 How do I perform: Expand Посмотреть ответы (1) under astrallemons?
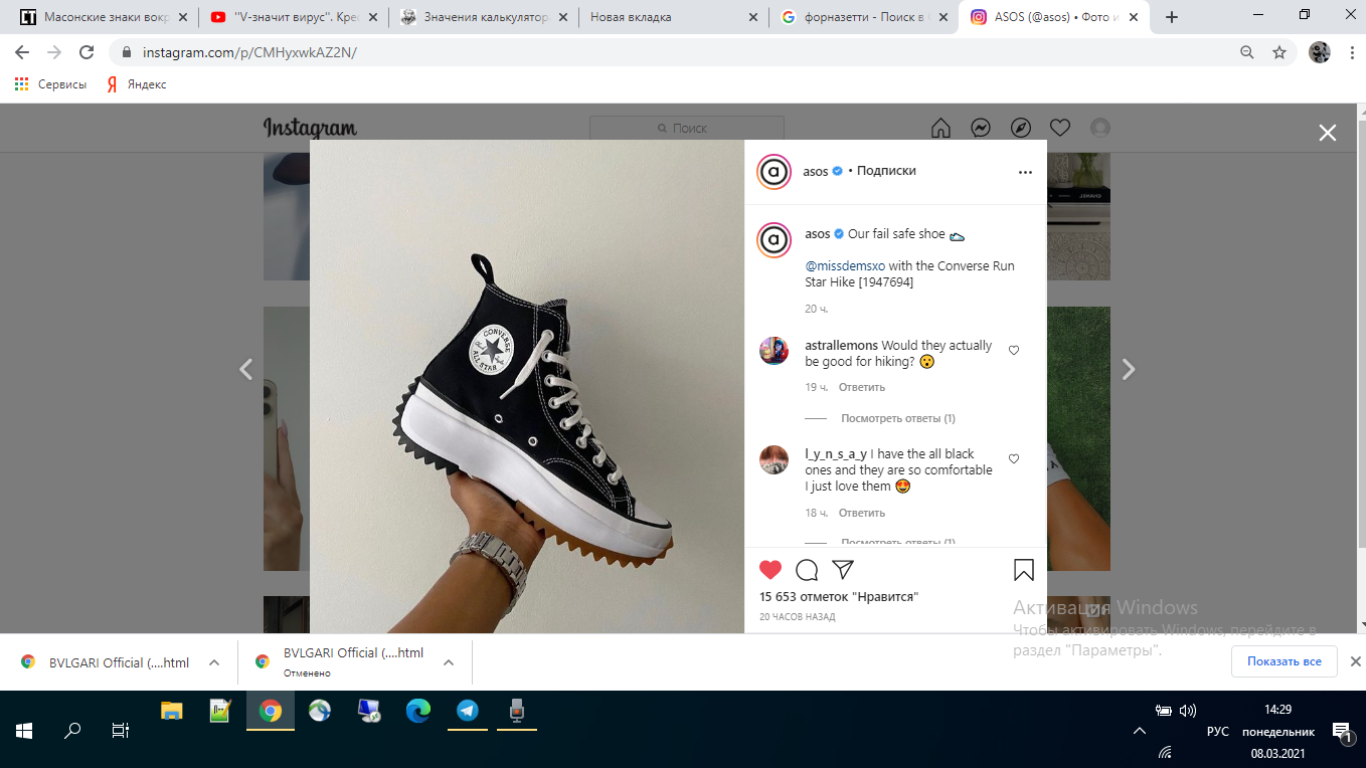[898, 418]
